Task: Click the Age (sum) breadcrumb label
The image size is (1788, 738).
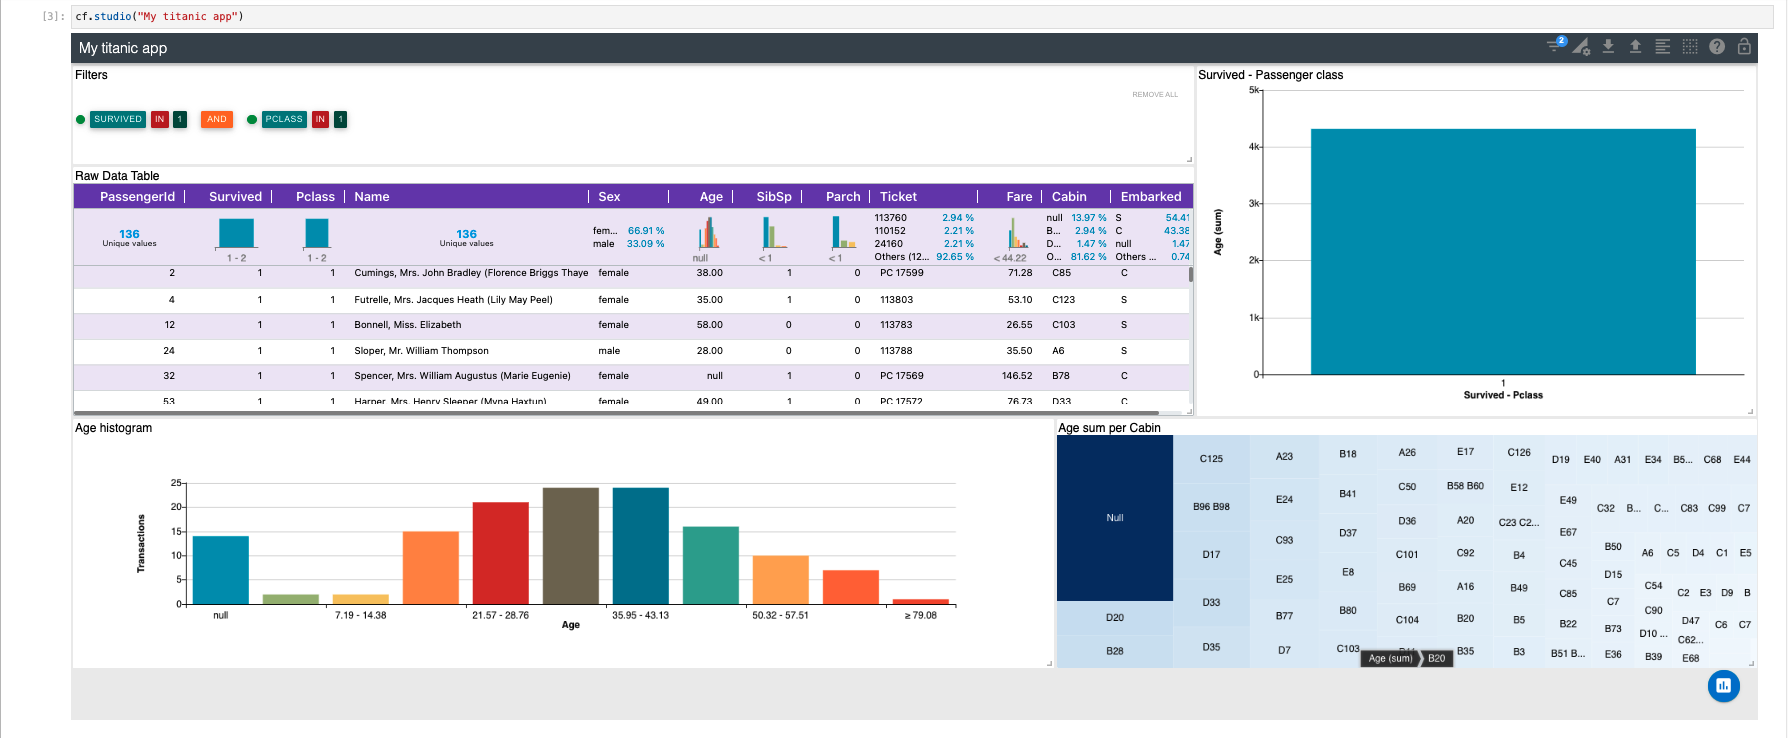Action: pyautogui.click(x=1390, y=658)
